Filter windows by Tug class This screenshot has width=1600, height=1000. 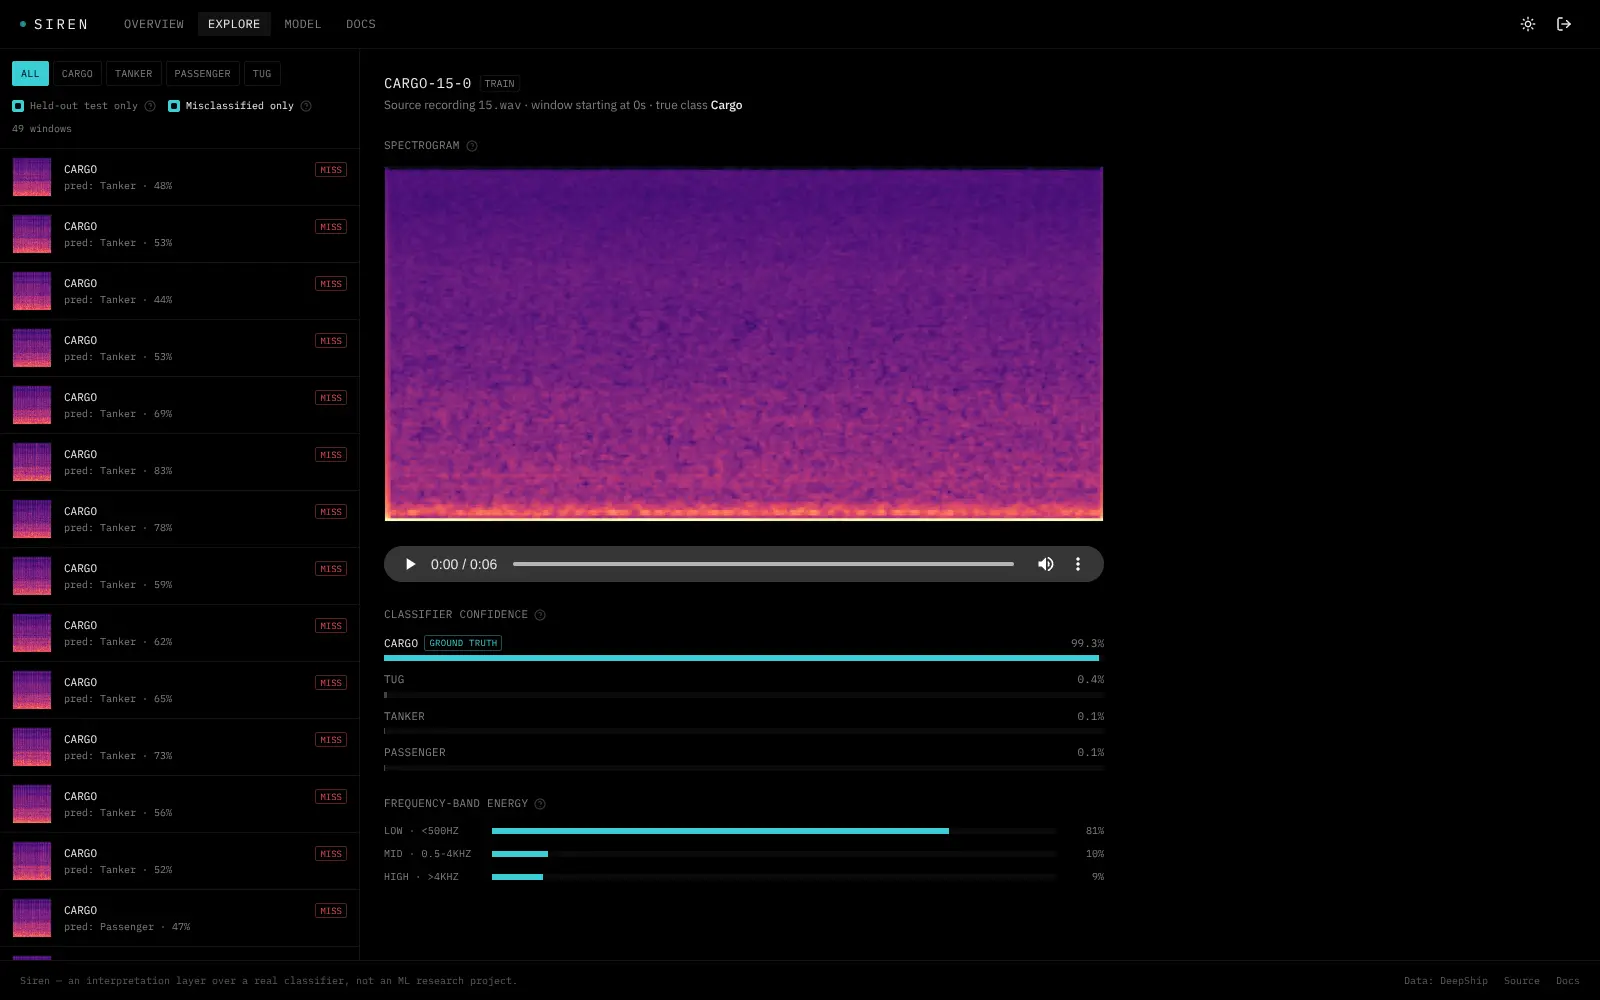(262, 74)
